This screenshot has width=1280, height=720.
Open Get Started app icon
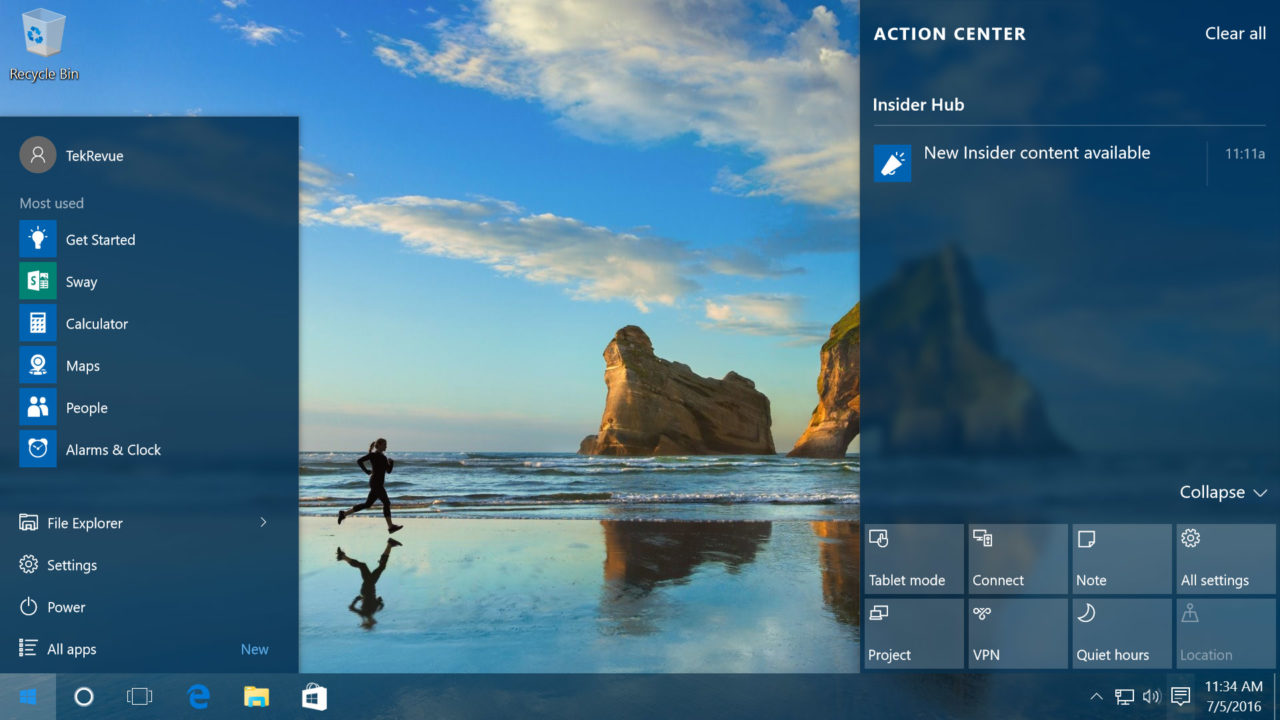(x=38, y=240)
